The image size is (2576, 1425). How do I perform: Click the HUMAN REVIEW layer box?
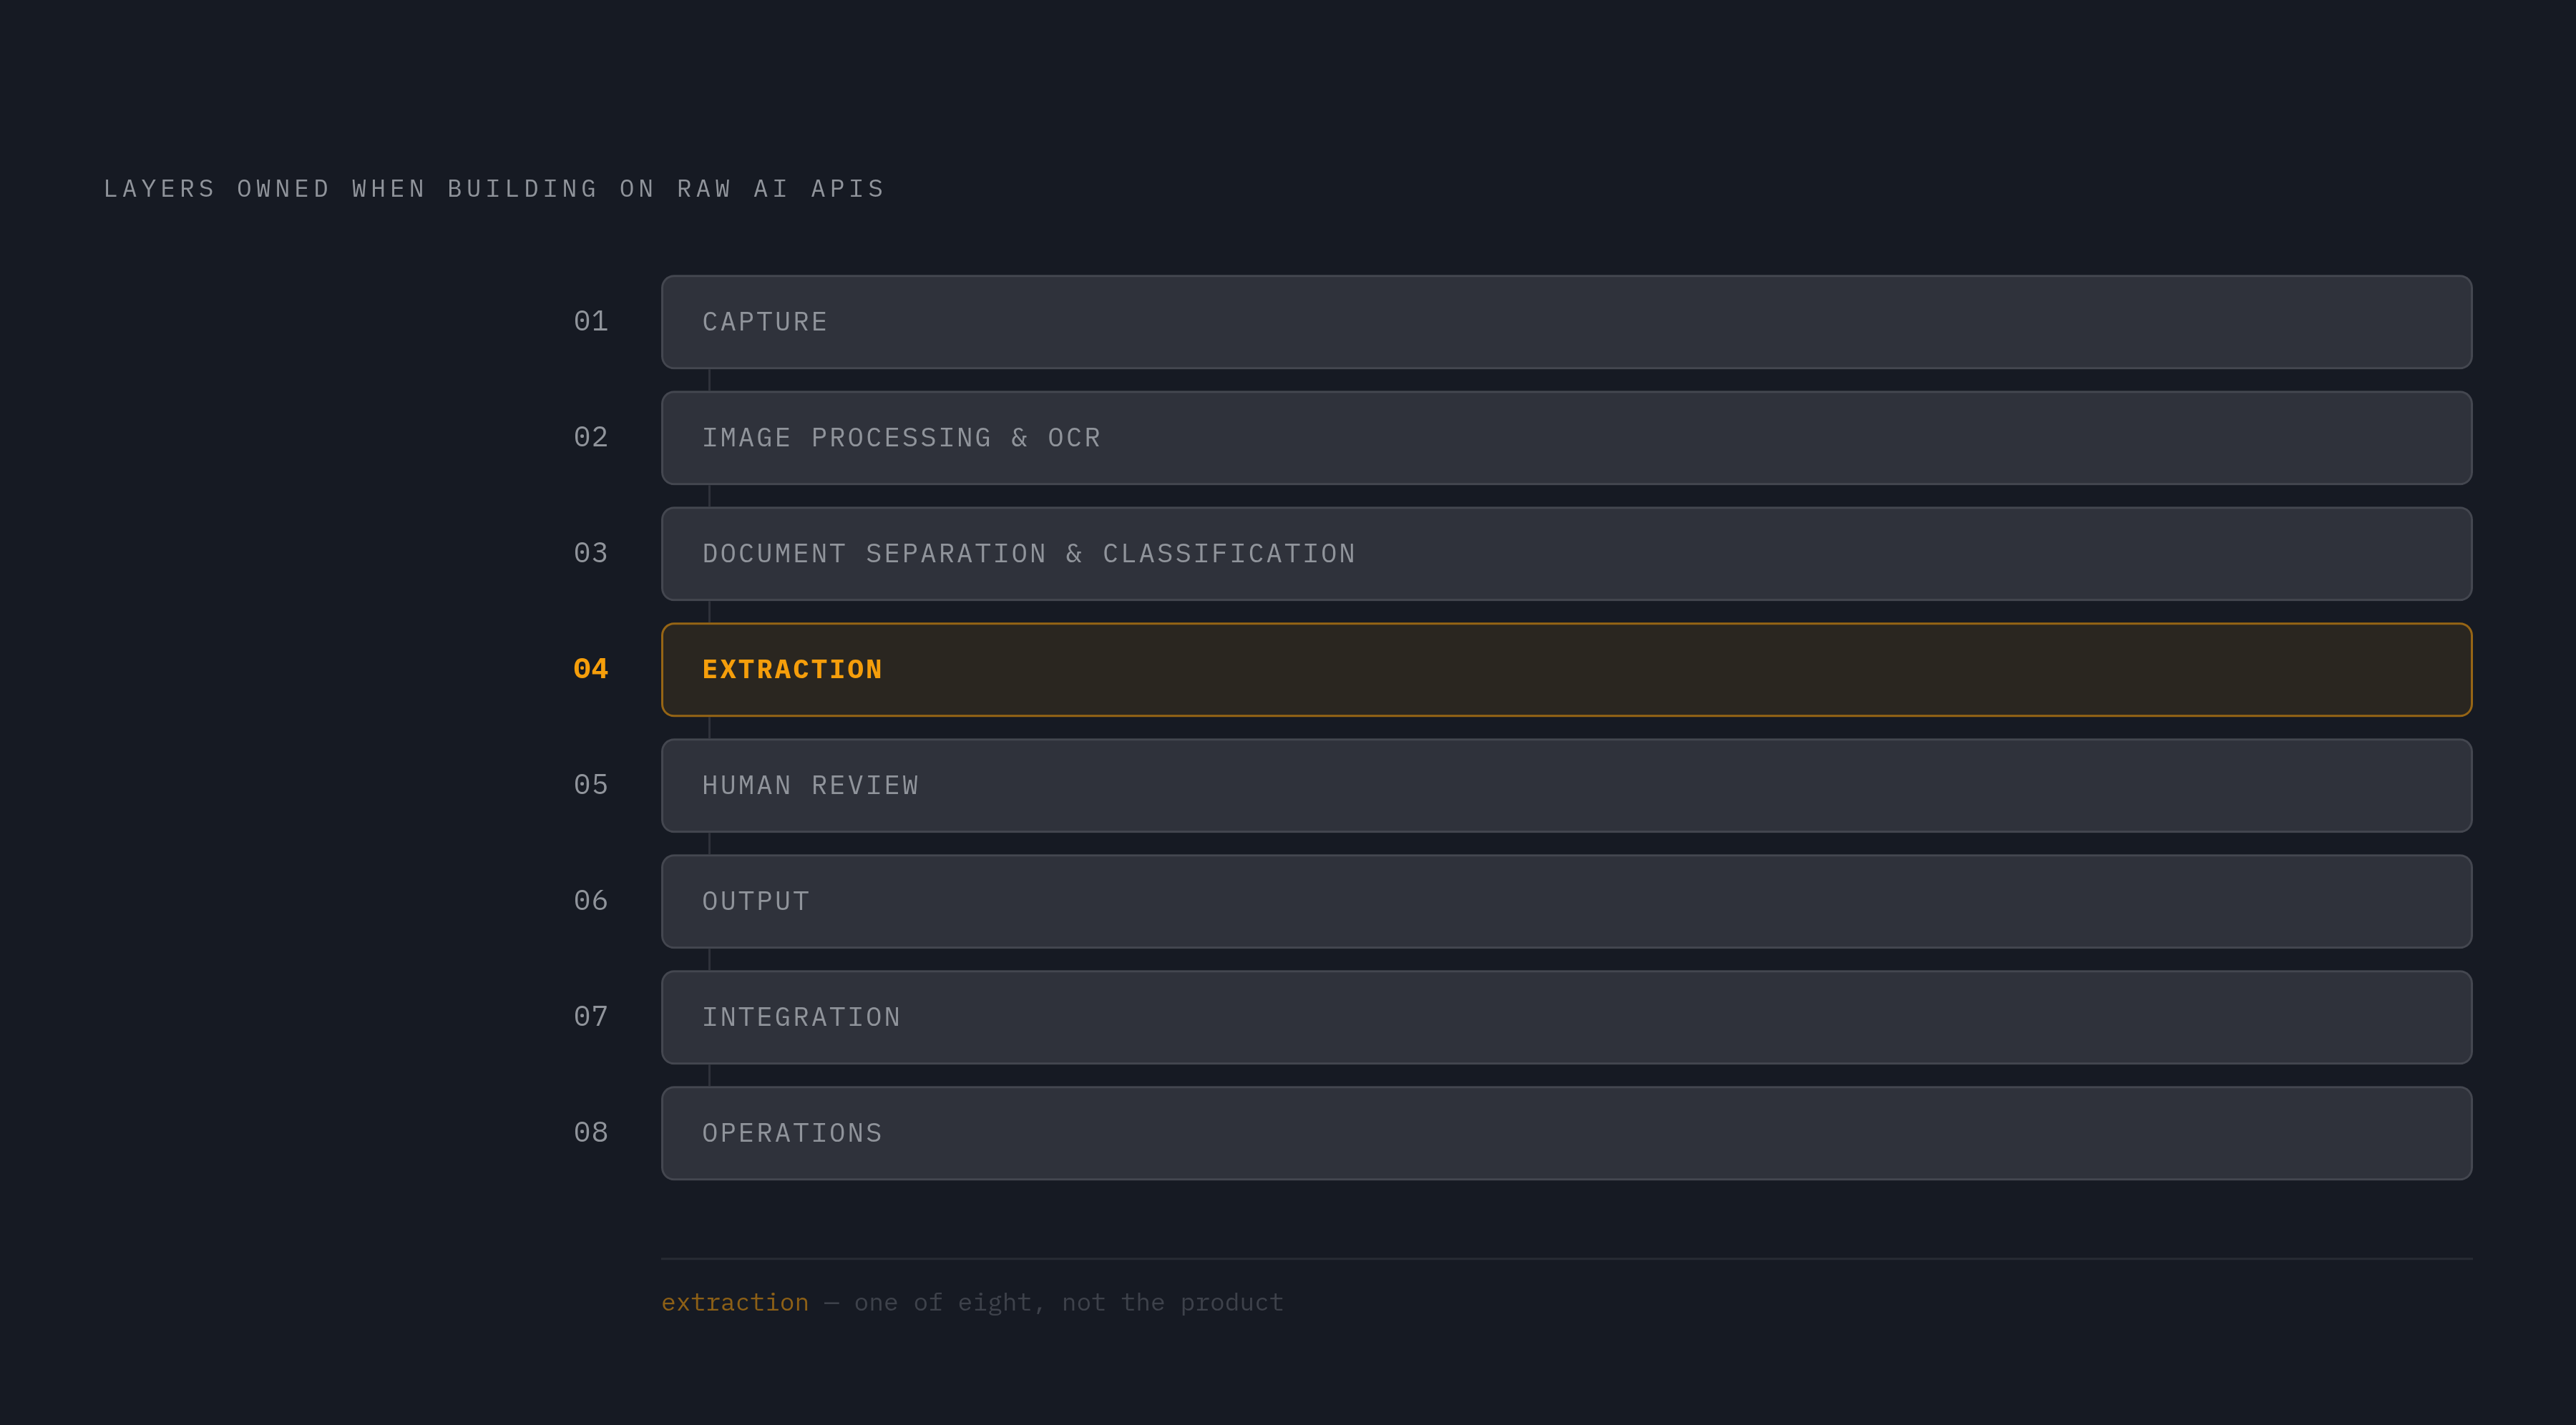tap(1566, 786)
